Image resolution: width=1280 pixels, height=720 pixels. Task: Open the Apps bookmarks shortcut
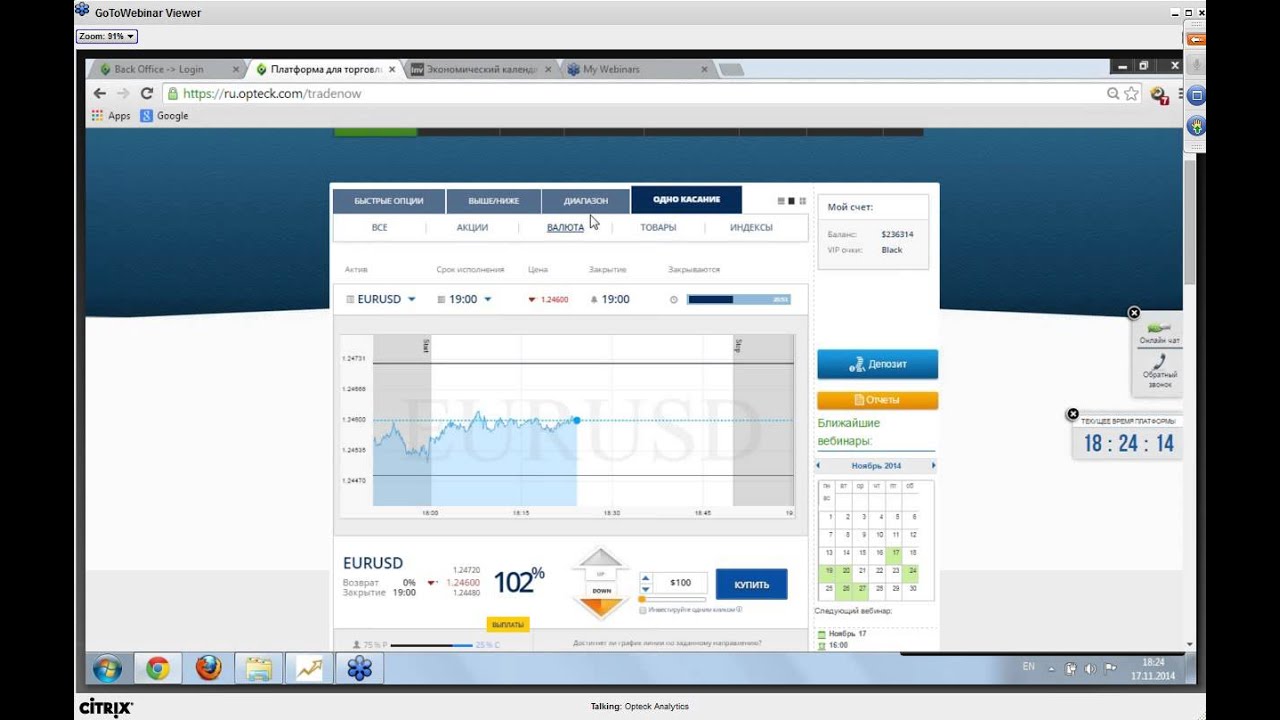point(111,116)
